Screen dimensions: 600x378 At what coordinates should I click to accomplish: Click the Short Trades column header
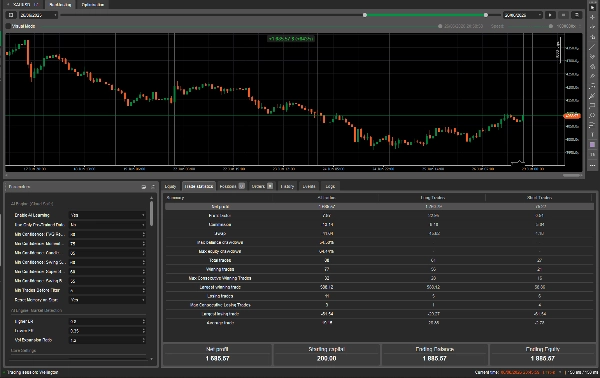539,197
